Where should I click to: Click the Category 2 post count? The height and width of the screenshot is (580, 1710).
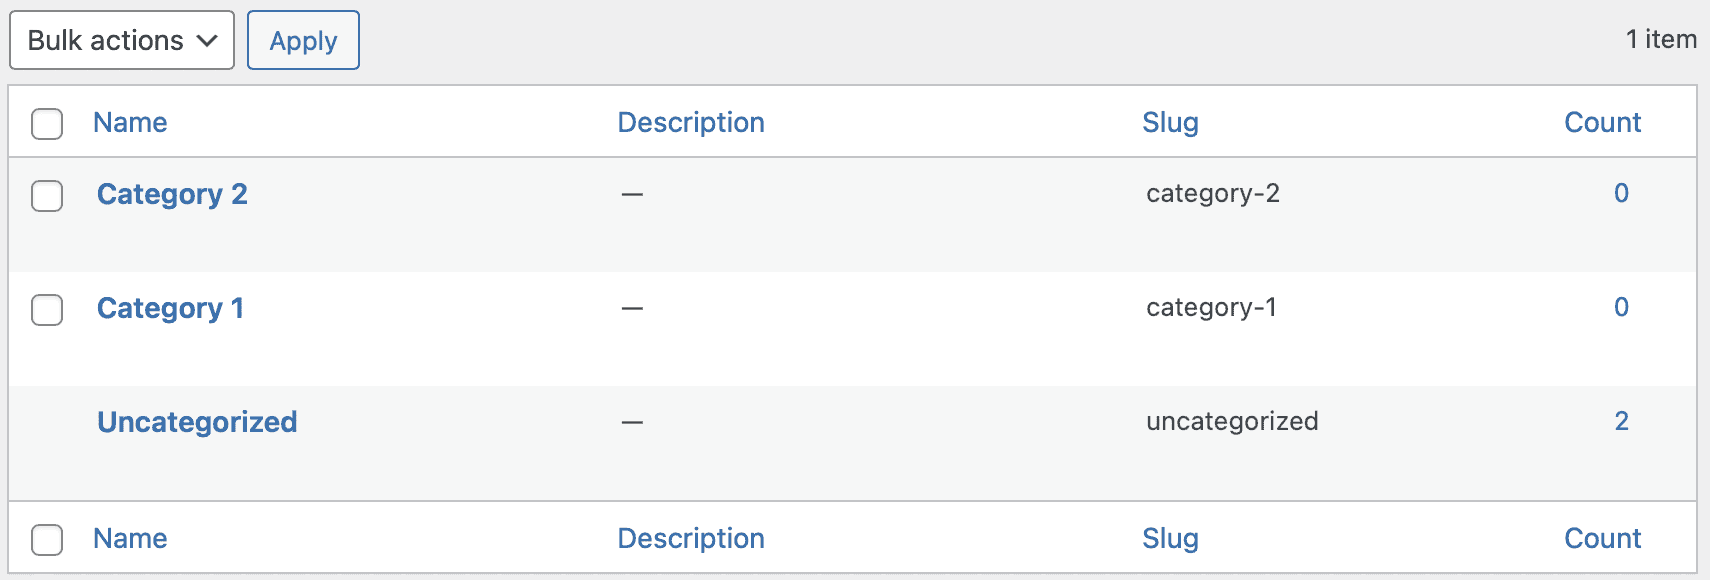pyautogui.click(x=1621, y=193)
